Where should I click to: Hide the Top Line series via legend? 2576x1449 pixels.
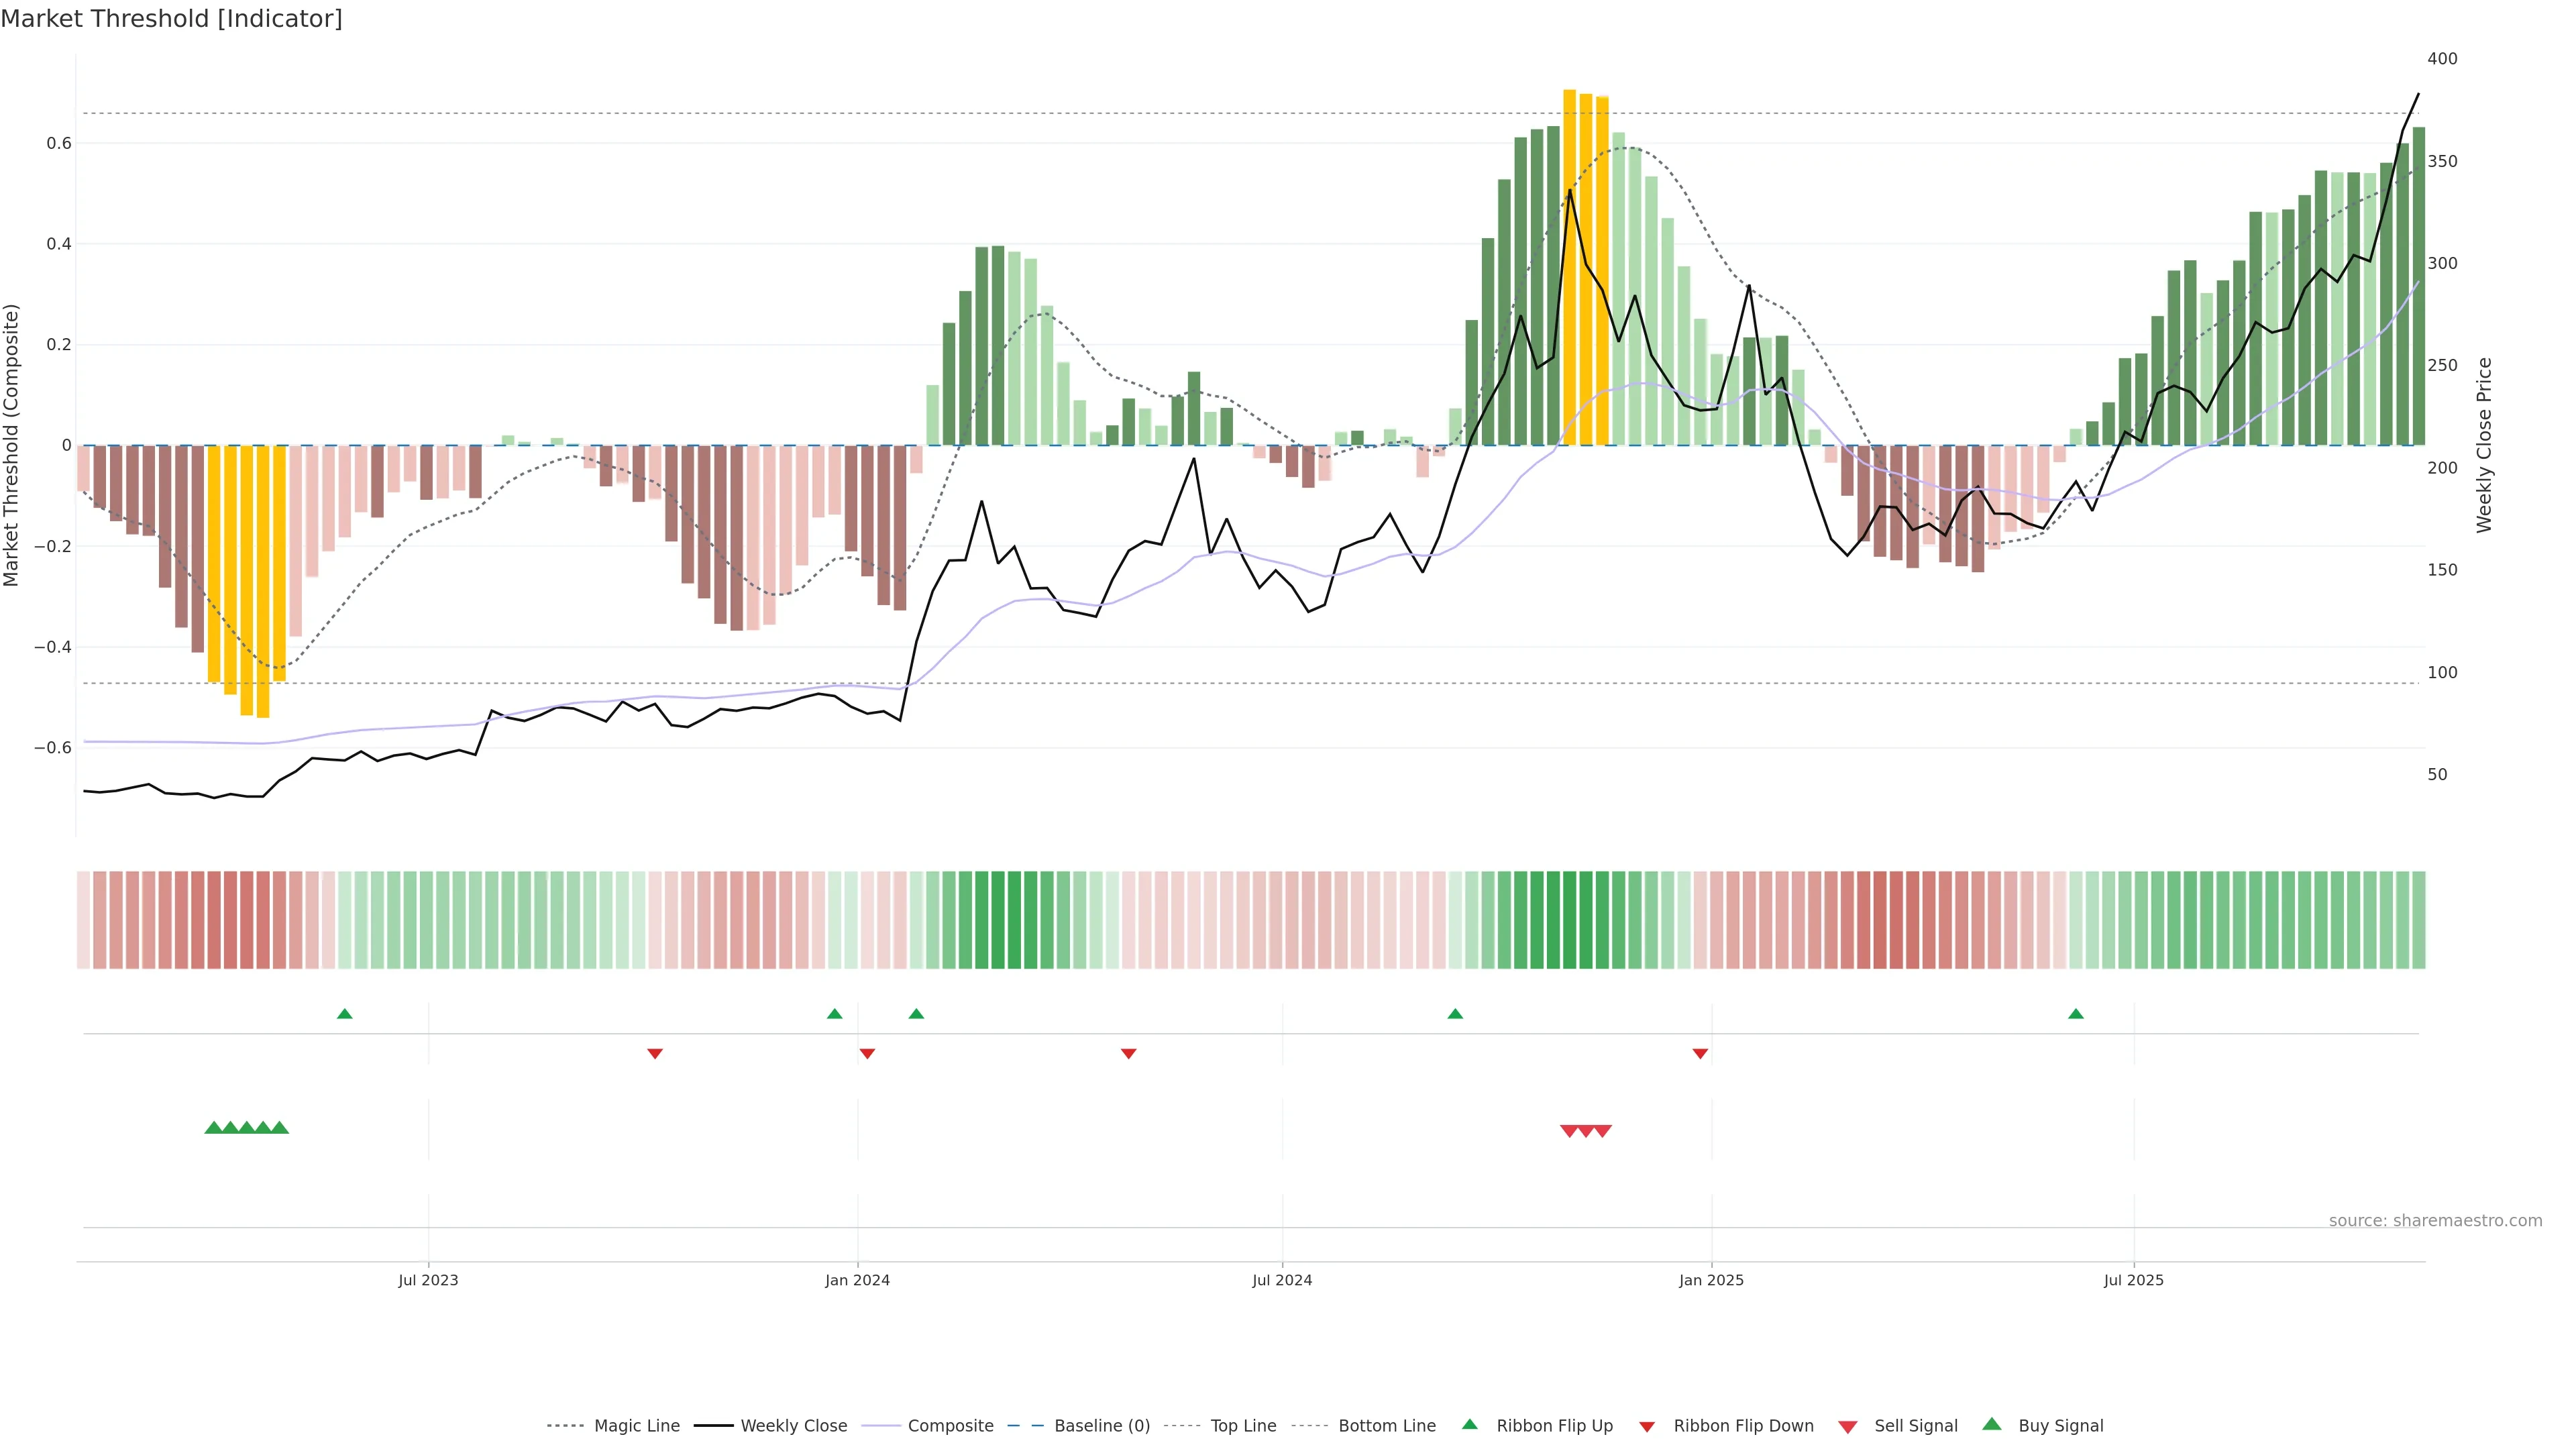tap(1243, 1426)
